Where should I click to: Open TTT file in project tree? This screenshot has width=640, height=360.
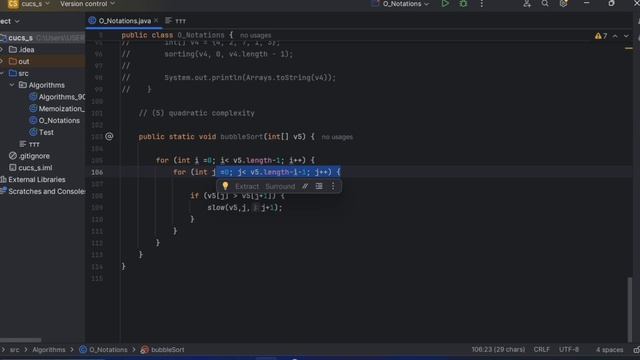pos(30,144)
